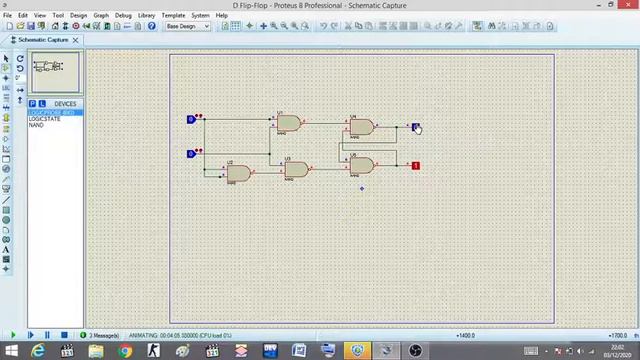
Task: Open the View menu
Action: tap(40, 16)
